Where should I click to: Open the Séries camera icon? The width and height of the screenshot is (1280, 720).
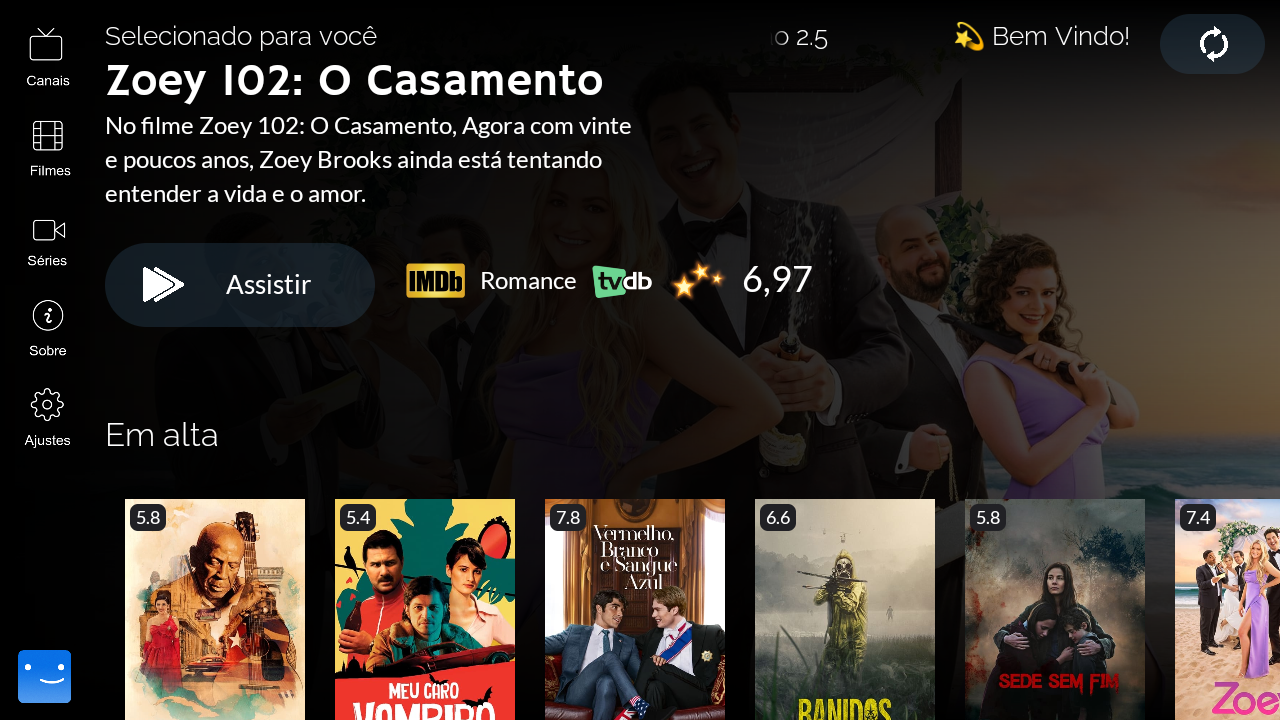(x=48, y=230)
